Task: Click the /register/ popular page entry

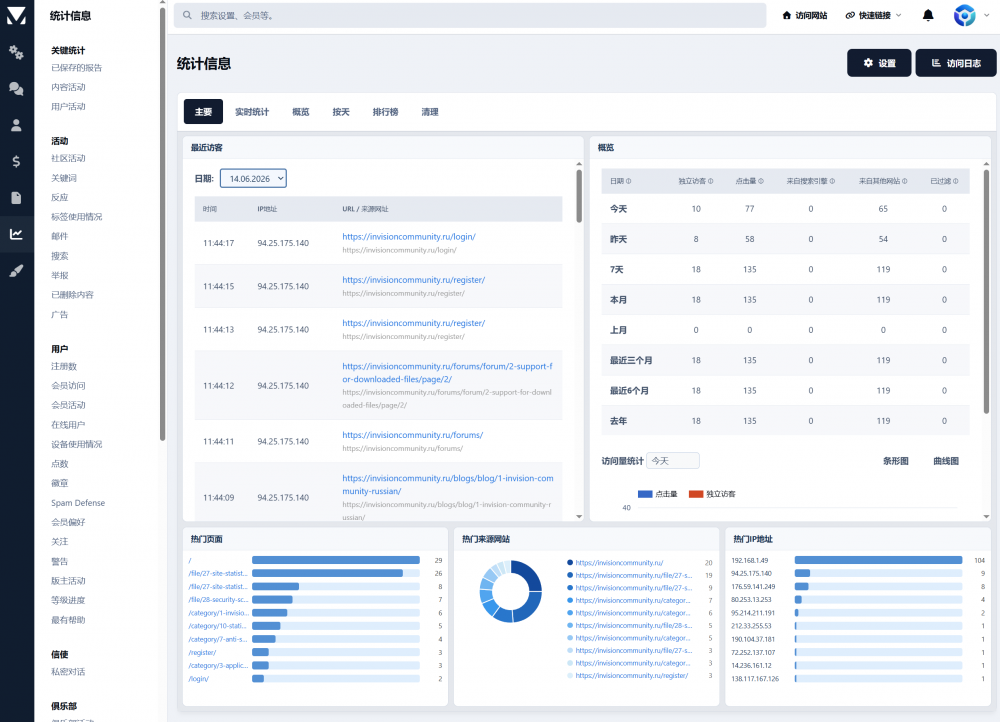Action: pos(202,652)
